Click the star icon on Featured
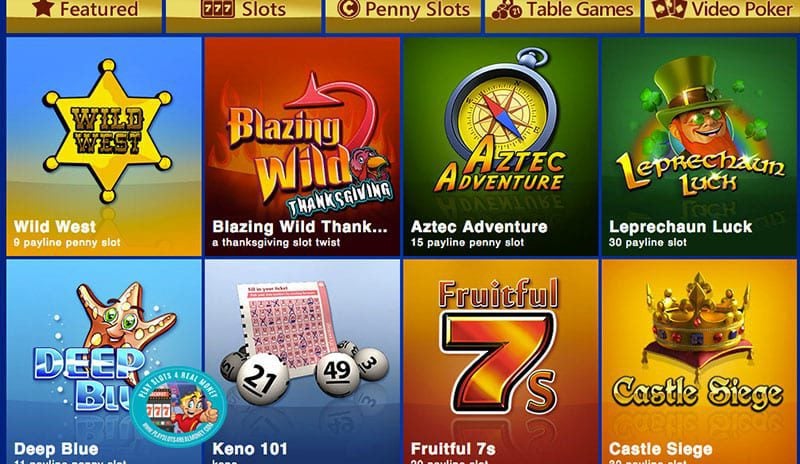The width and height of the screenshot is (800, 464). click(x=43, y=8)
